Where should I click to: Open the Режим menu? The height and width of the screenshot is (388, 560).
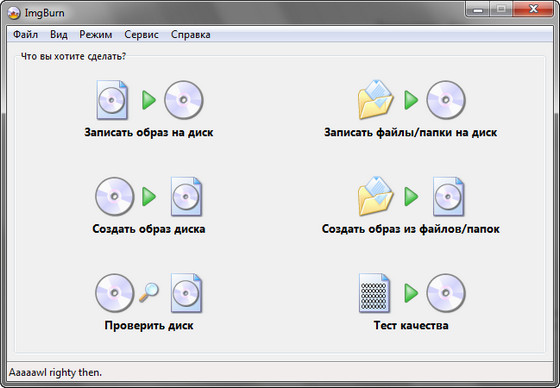coord(96,35)
